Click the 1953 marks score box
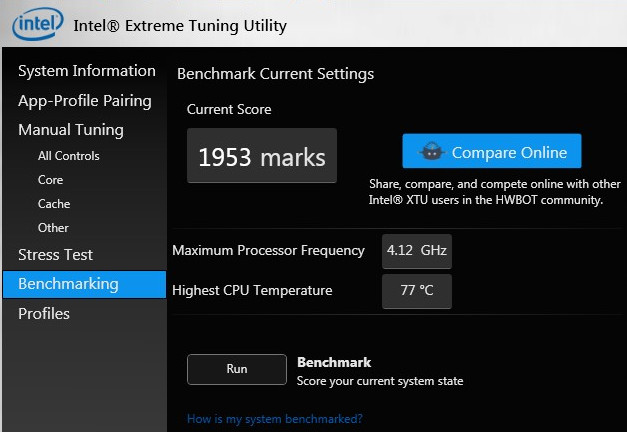The width and height of the screenshot is (627, 432). pos(261,157)
